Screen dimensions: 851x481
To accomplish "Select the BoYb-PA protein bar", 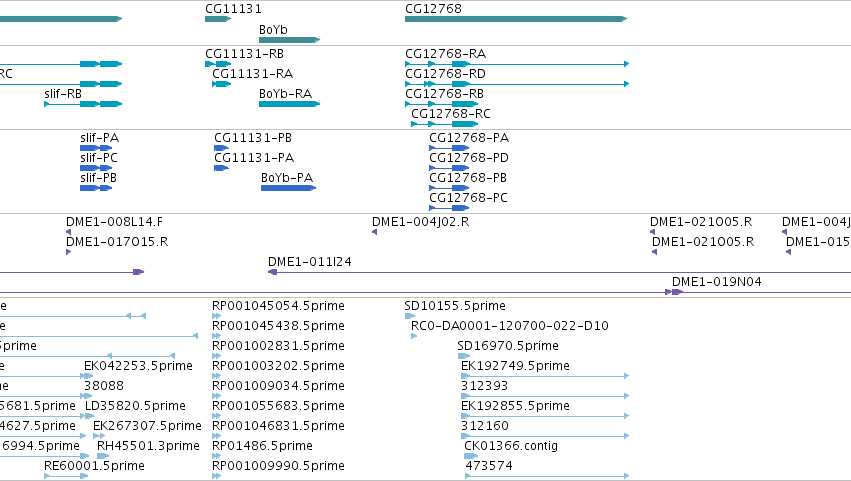I will pyautogui.click(x=288, y=188).
